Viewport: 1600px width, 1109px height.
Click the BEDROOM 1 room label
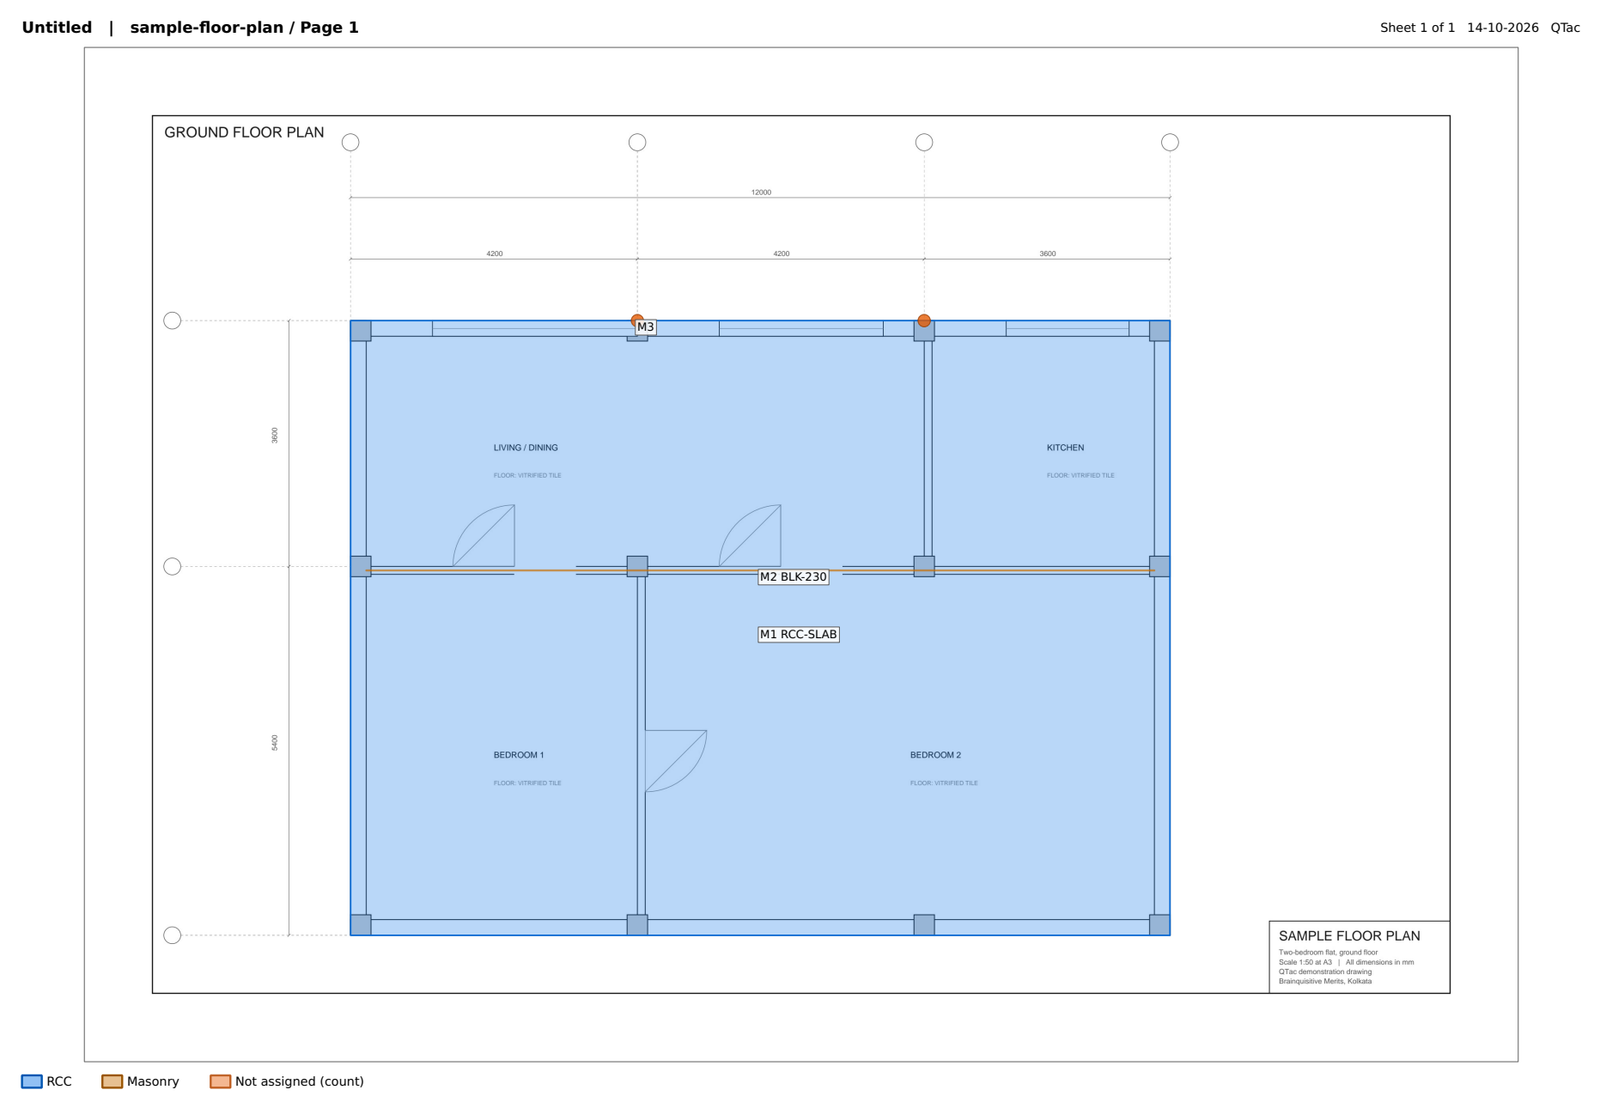tap(519, 755)
